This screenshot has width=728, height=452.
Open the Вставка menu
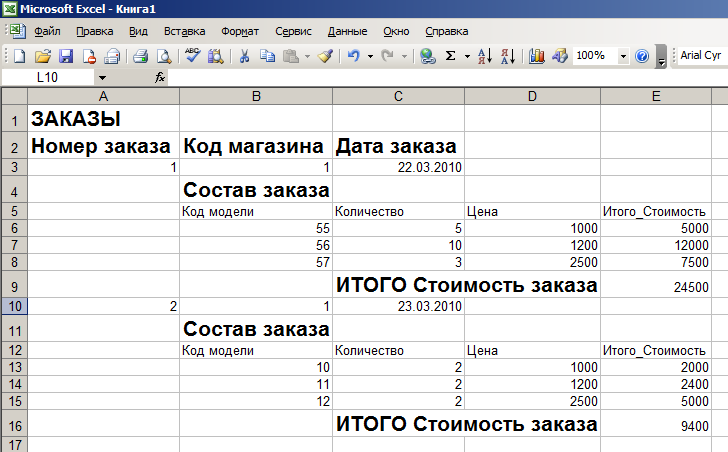tap(184, 31)
